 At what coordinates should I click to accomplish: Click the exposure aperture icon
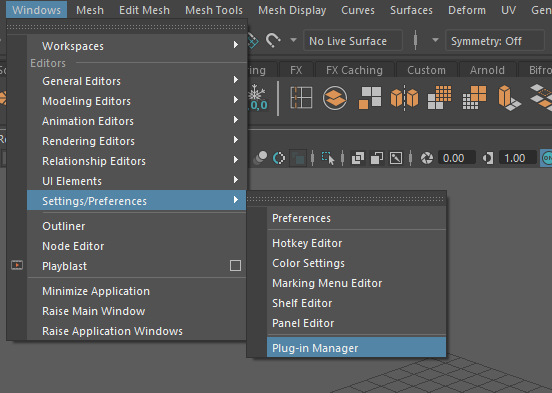[427, 158]
